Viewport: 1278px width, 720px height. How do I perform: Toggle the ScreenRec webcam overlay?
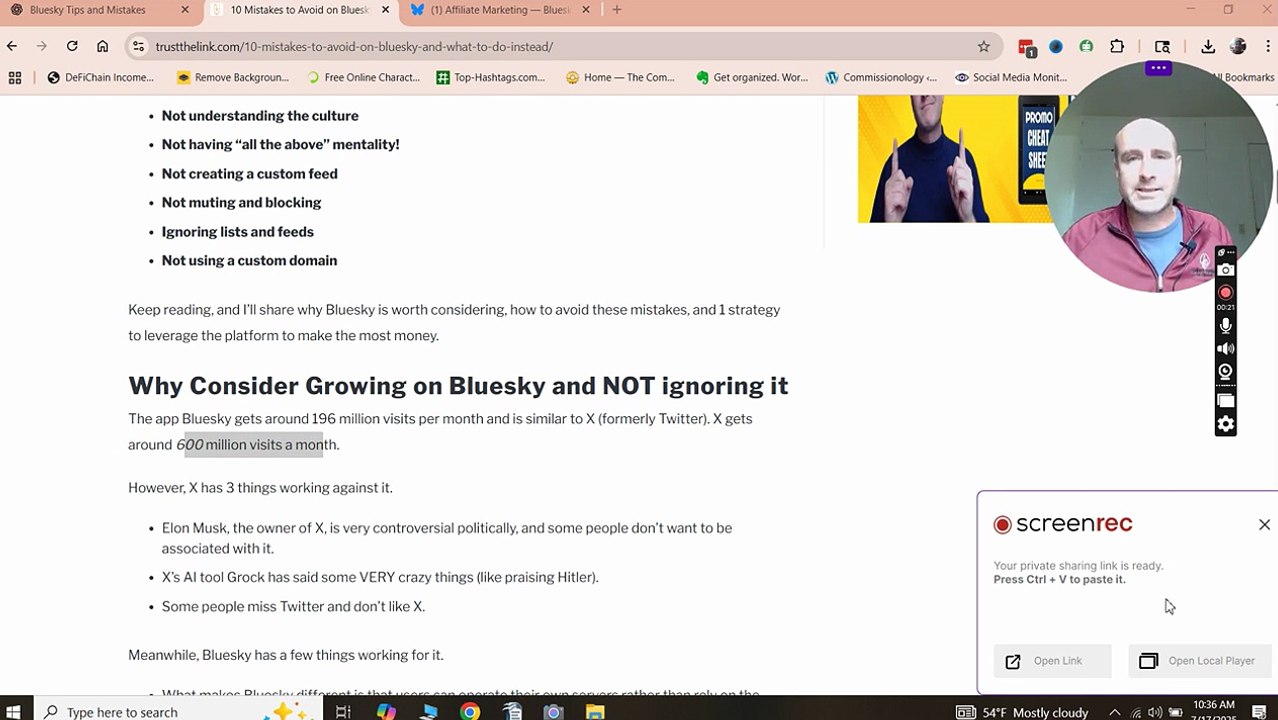pyautogui.click(x=1225, y=372)
